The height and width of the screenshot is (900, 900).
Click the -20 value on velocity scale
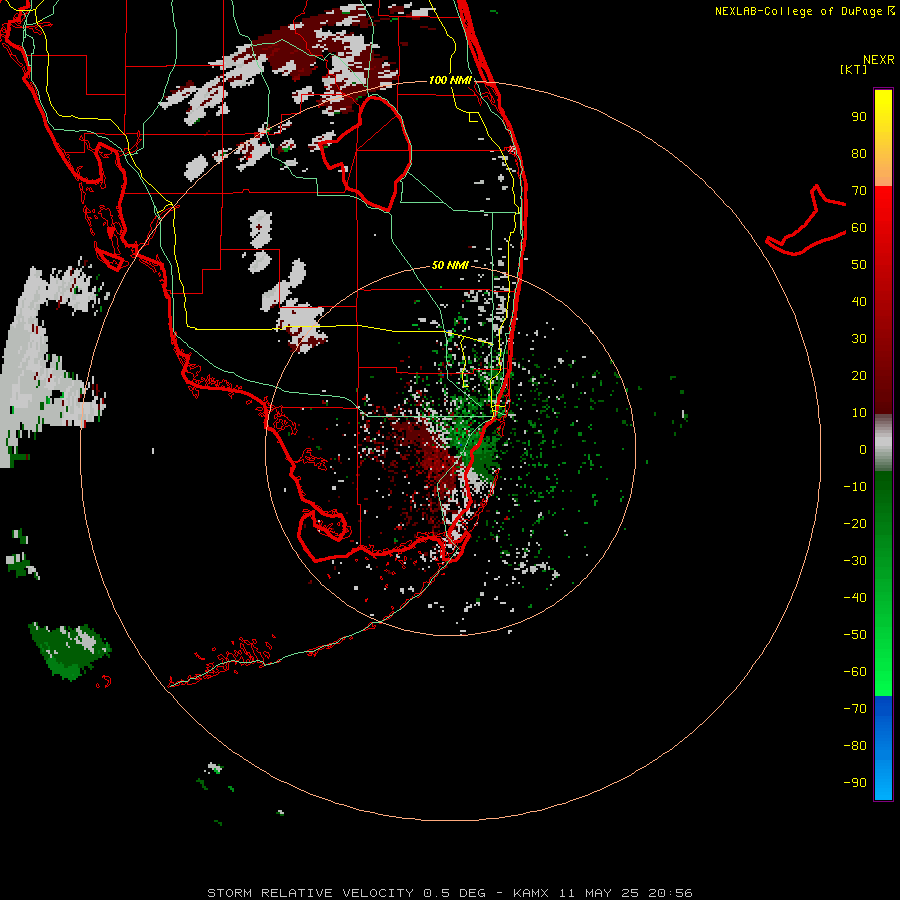855,524
